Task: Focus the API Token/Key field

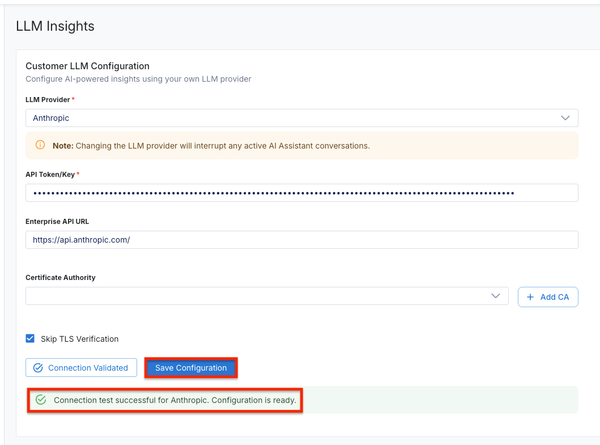Action: [300, 193]
